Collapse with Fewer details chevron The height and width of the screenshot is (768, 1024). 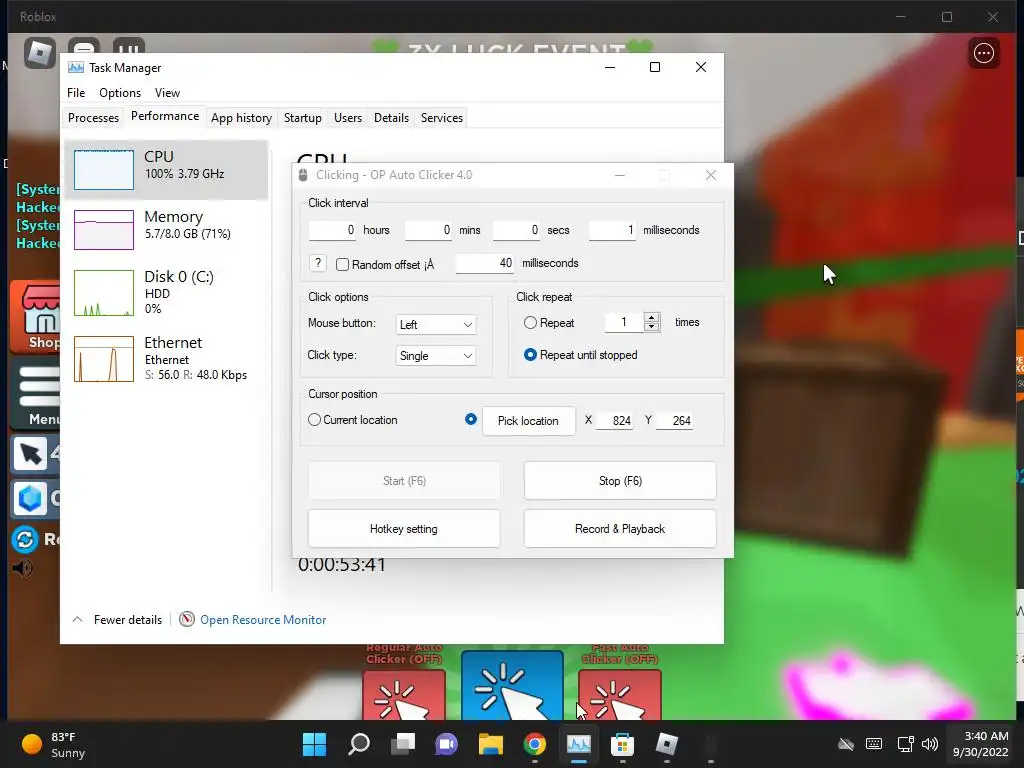tap(77, 619)
